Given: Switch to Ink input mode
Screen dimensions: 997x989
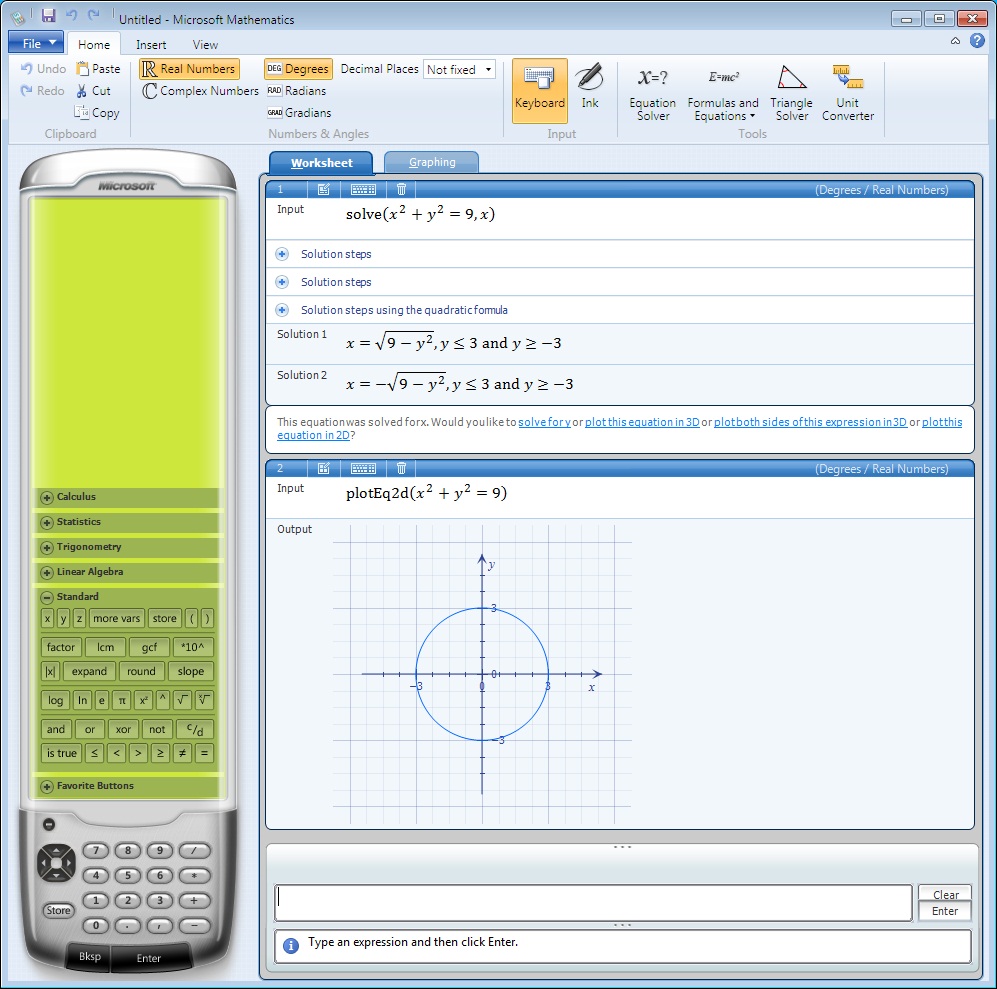Looking at the screenshot, I should coord(589,91).
